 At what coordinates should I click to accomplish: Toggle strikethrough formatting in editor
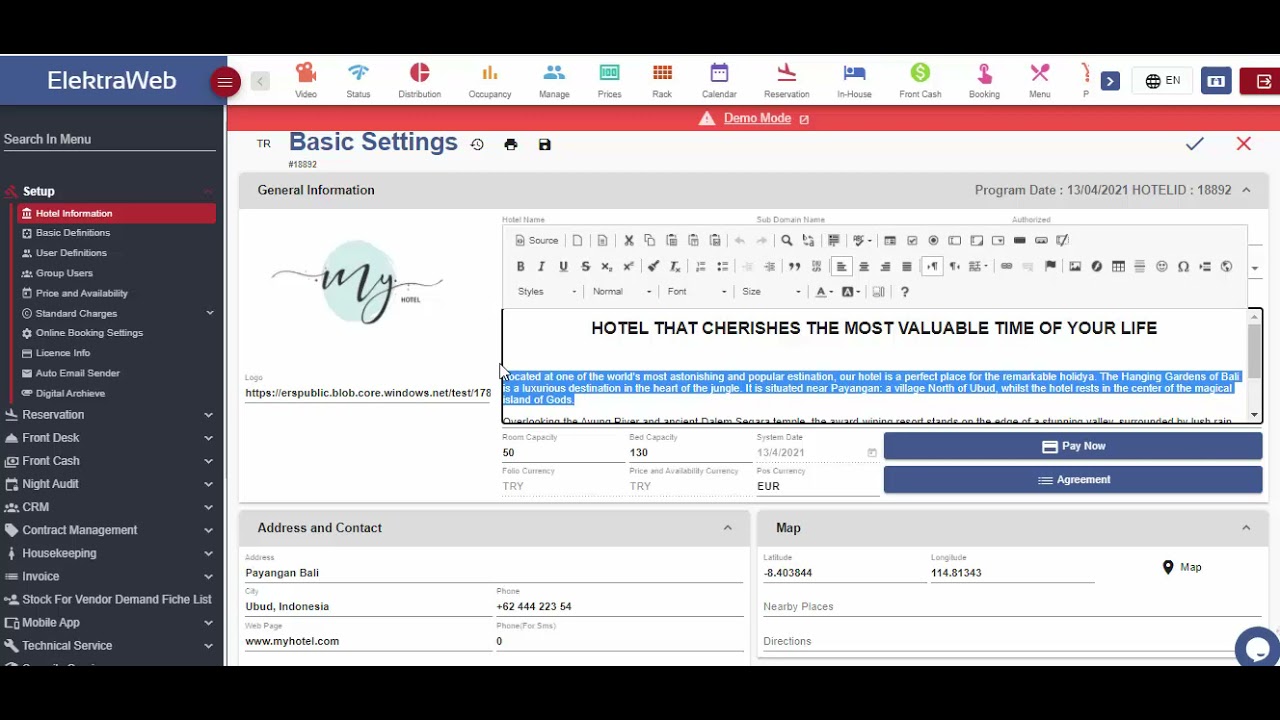(585, 266)
